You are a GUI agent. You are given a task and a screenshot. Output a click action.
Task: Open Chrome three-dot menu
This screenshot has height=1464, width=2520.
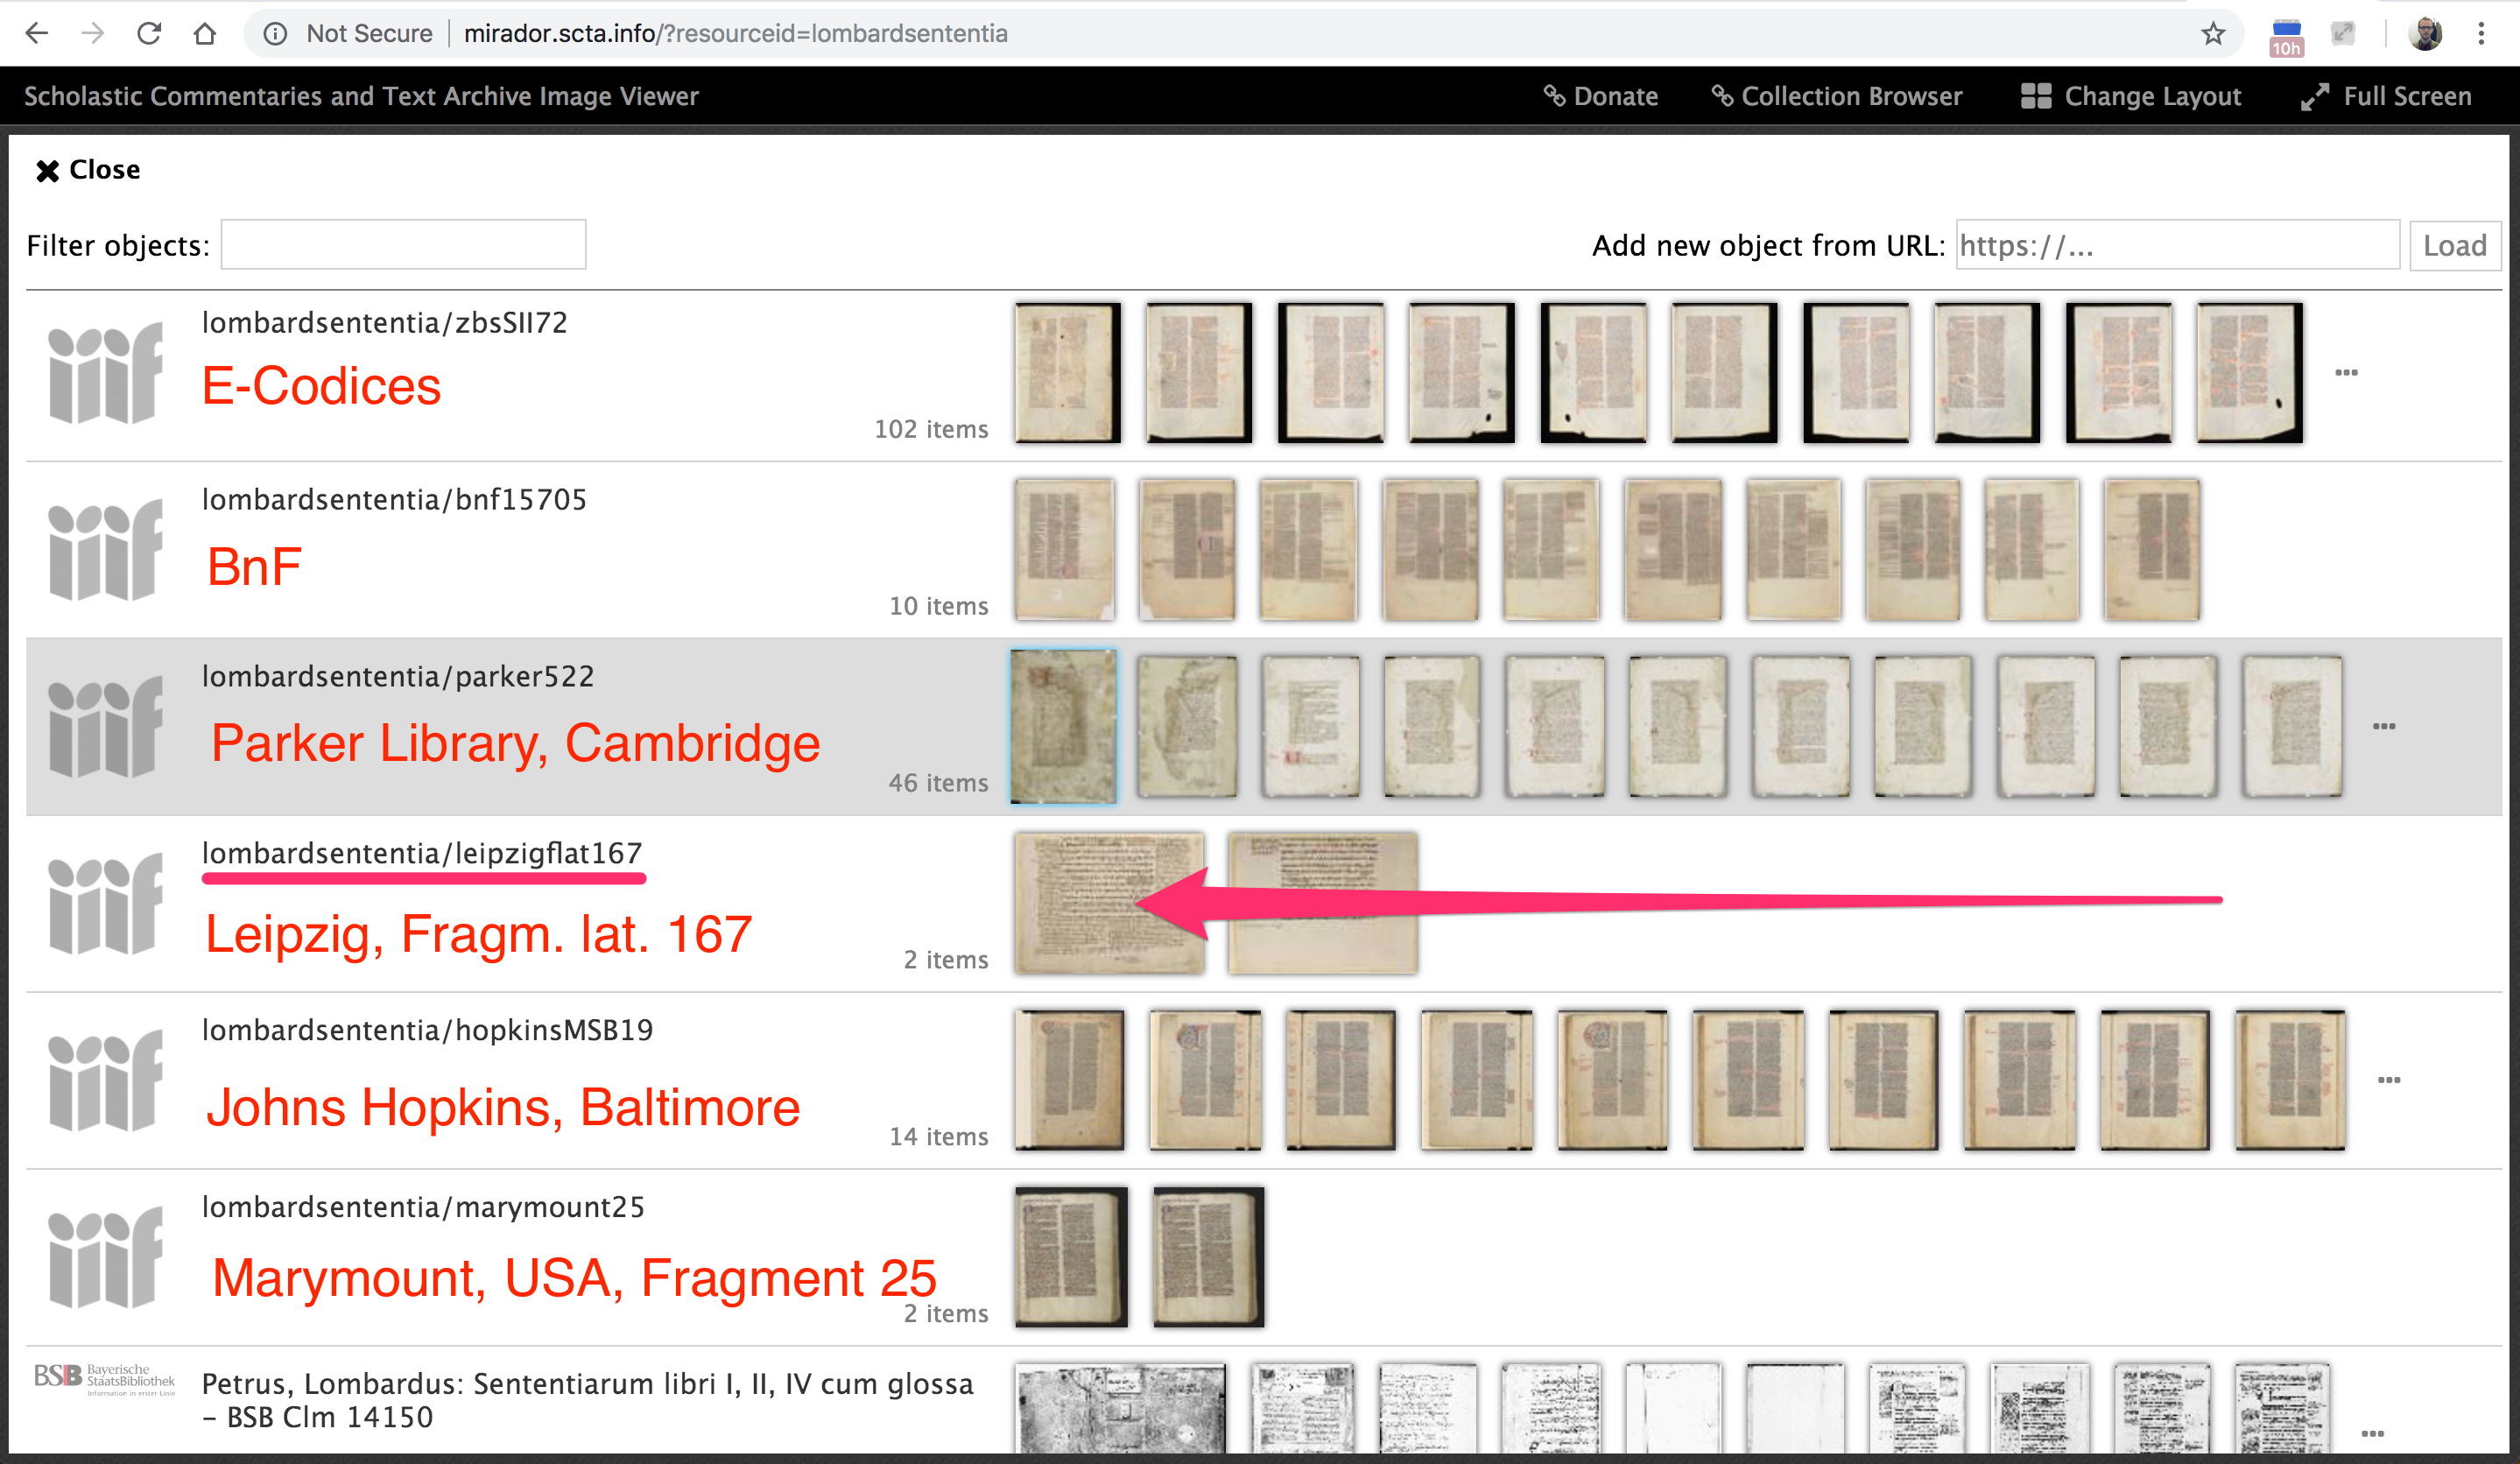point(2481,33)
